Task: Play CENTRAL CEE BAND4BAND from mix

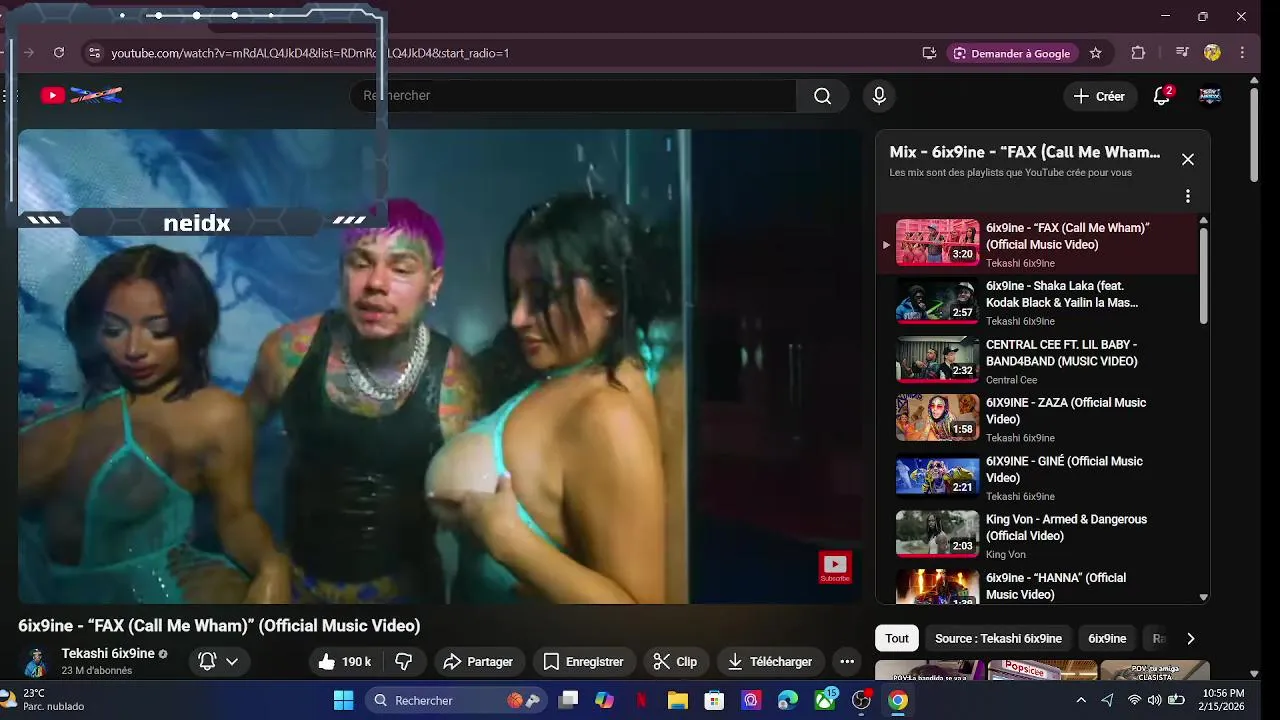Action: pyautogui.click(x=1037, y=361)
